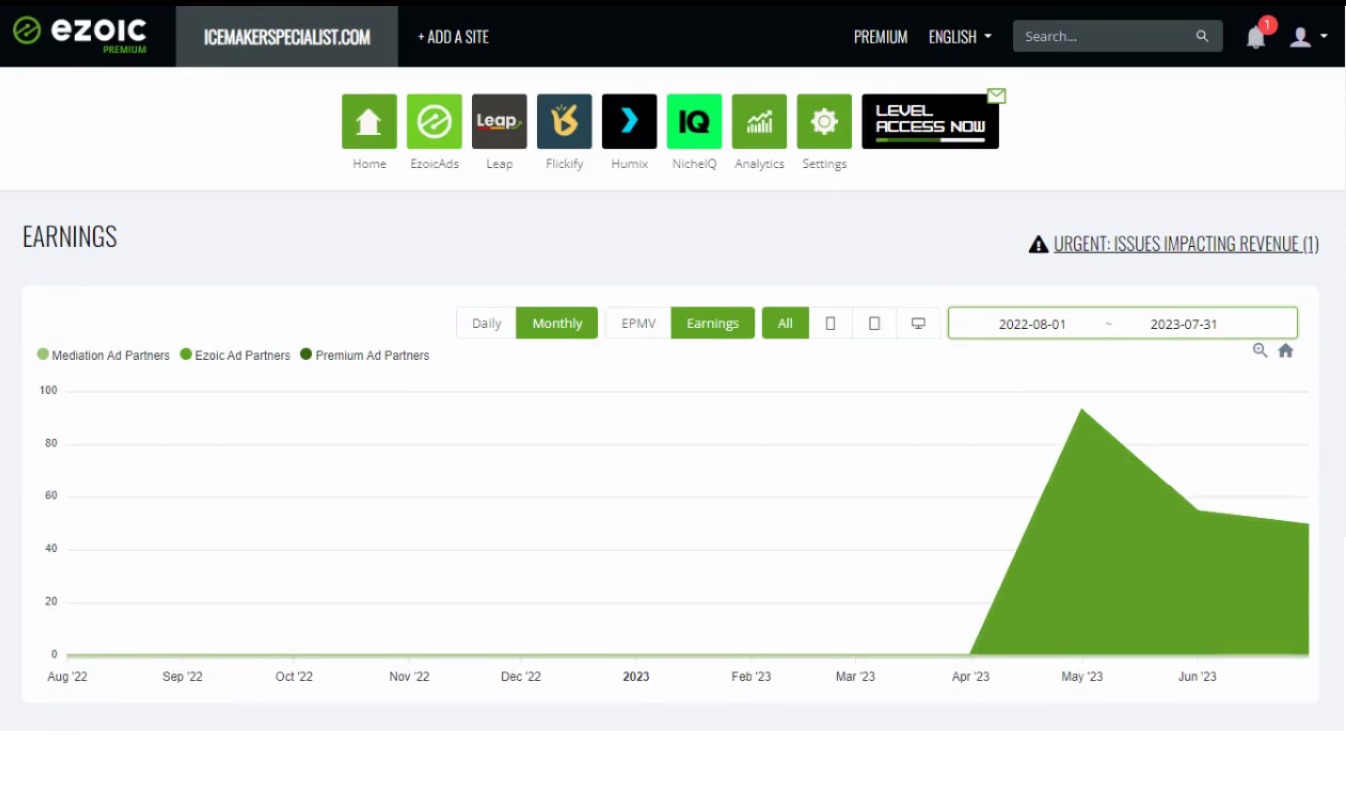The width and height of the screenshot is (1346, 796).
Task: Open the NicheIQ app icon
Action: point(694,122)
